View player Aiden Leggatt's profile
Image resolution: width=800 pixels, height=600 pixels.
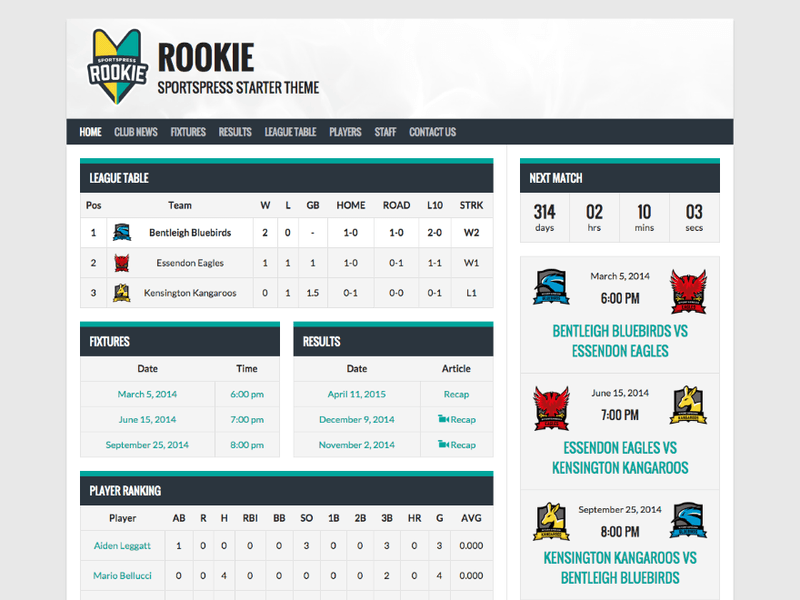pos(121,546)
